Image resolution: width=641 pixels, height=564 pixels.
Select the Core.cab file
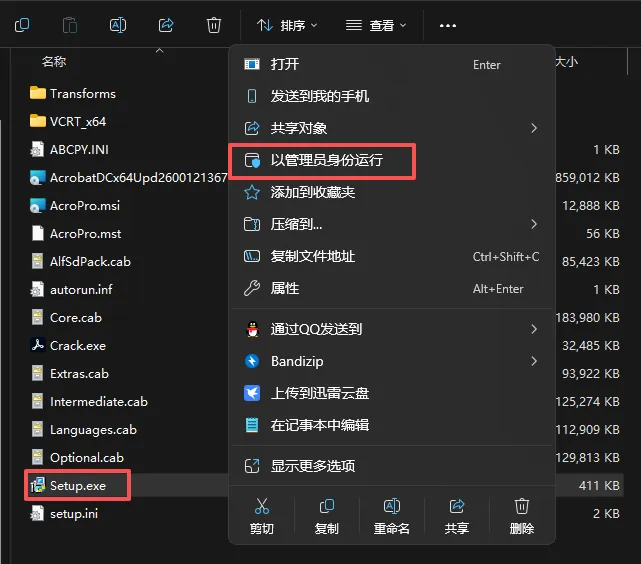[66, 318]
